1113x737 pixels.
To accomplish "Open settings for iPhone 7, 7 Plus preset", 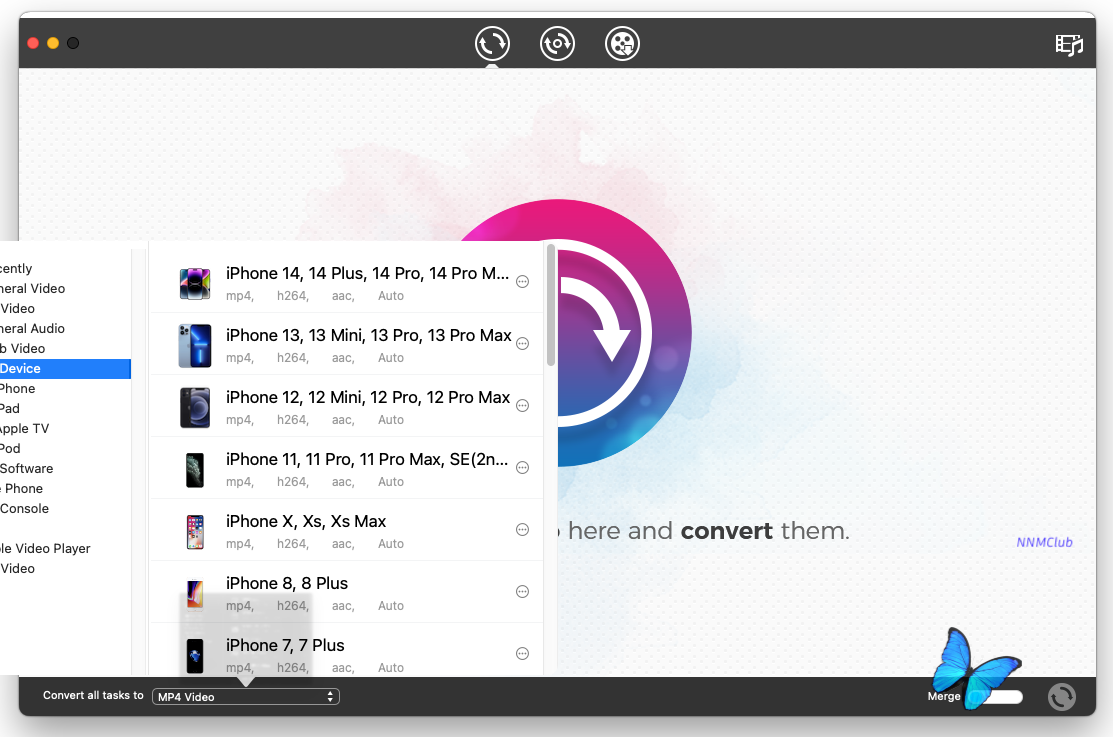I will [x=522, y=653].
